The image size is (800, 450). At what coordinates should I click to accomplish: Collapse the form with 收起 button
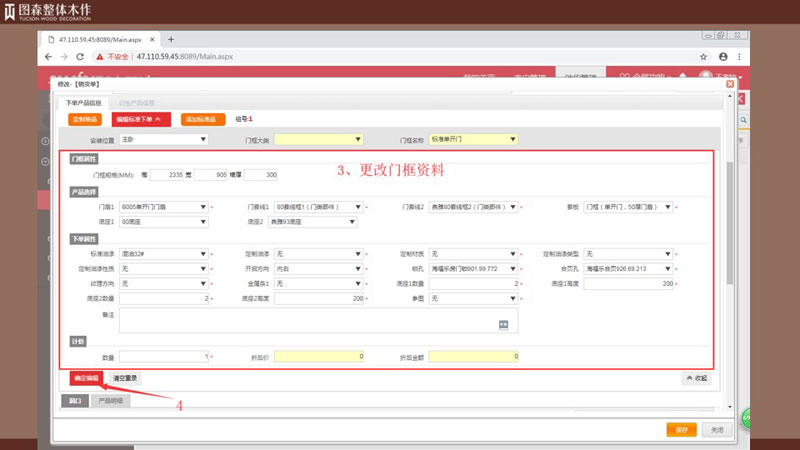(x=696, y=378)
